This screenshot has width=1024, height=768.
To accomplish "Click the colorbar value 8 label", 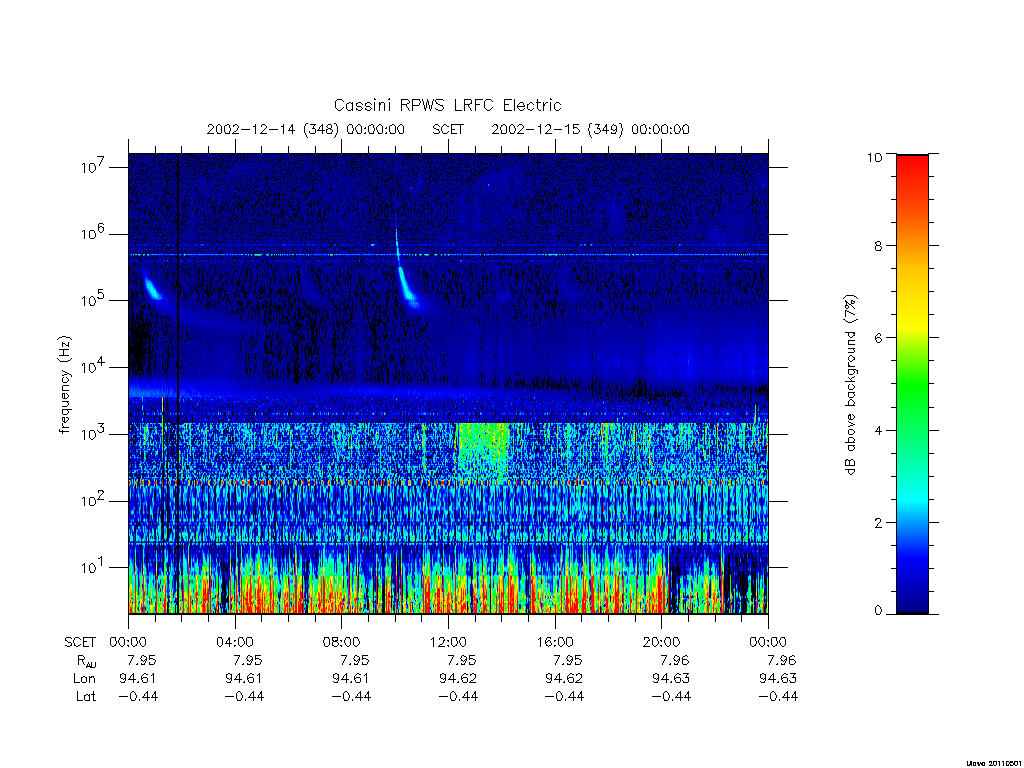I will 877,246.
